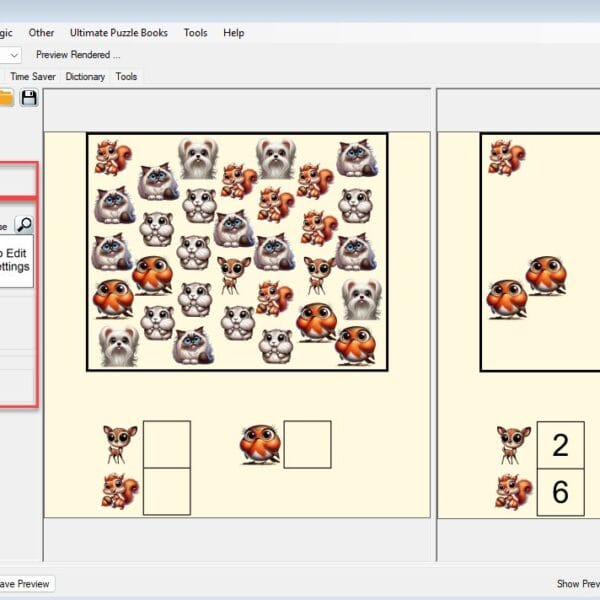Click the empty answer box beside the puzzle deer
This screenshot has width=600, height=600.
point(166,445)
